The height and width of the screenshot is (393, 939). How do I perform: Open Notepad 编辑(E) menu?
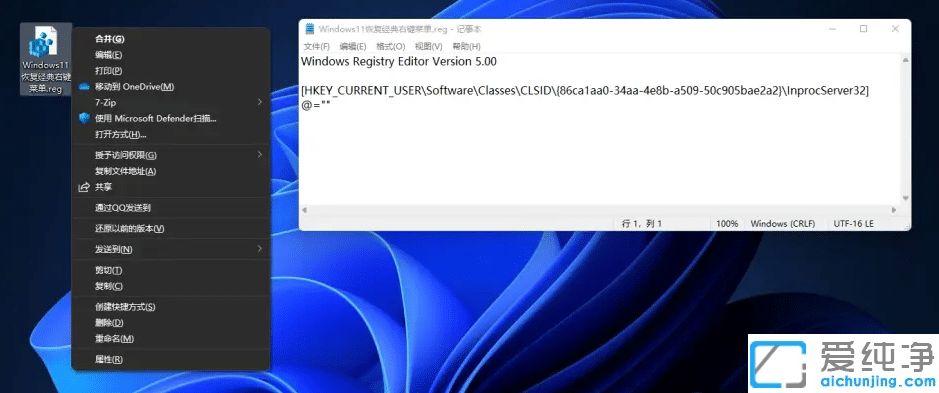(353, 46)
